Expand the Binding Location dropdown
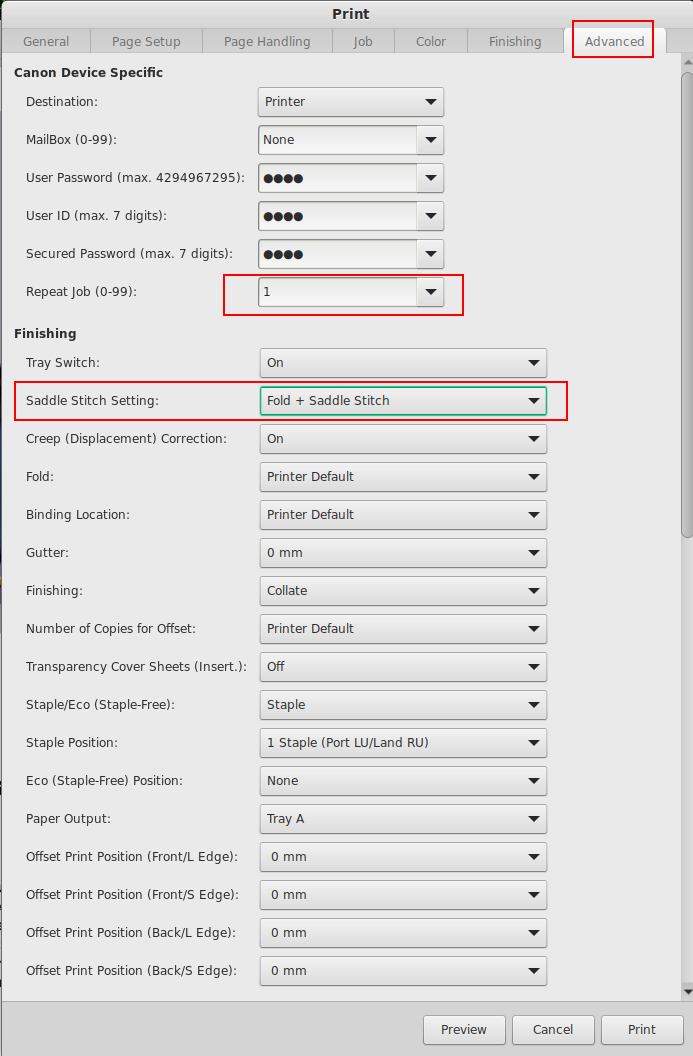This screenshot has height=1056, width=693. point(402,515)
